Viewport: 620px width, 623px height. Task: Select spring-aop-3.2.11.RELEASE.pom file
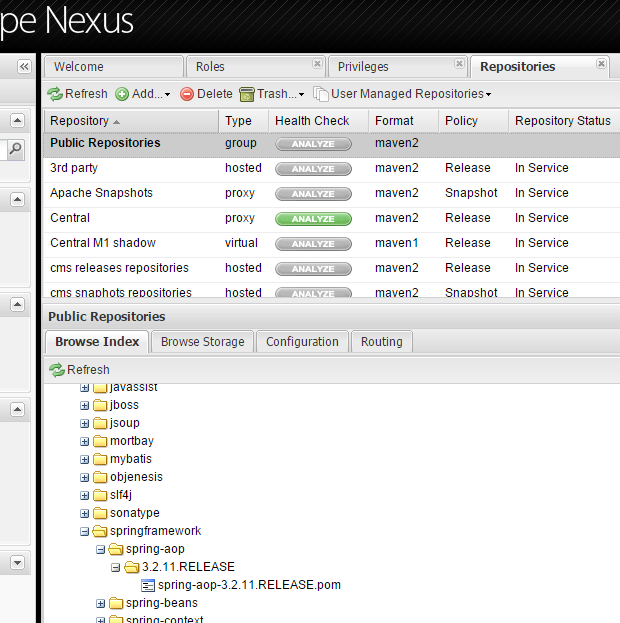pyautogui.click(x=249, y=585)
